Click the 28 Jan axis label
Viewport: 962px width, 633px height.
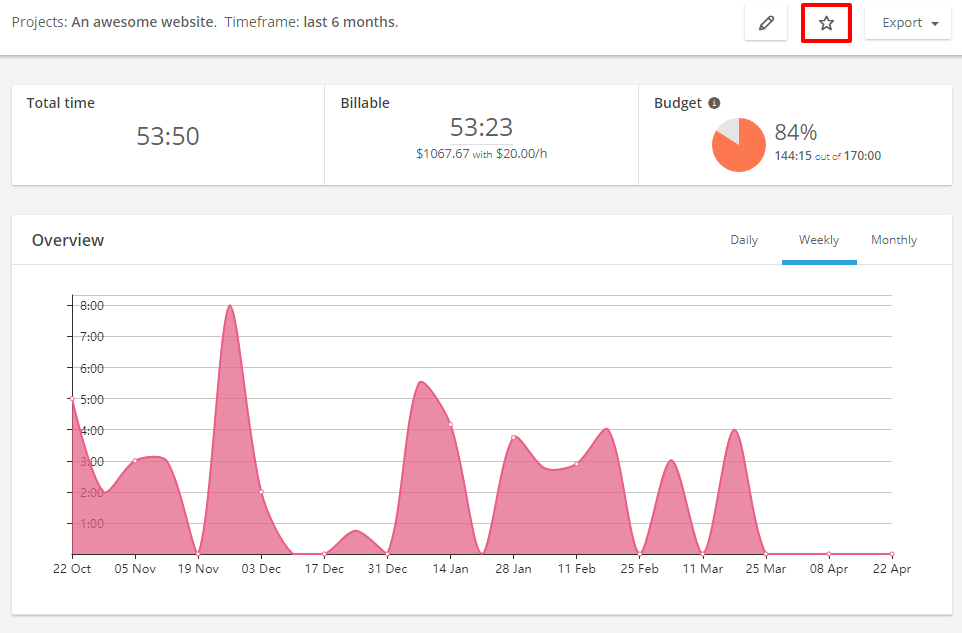tap(514, 569)
